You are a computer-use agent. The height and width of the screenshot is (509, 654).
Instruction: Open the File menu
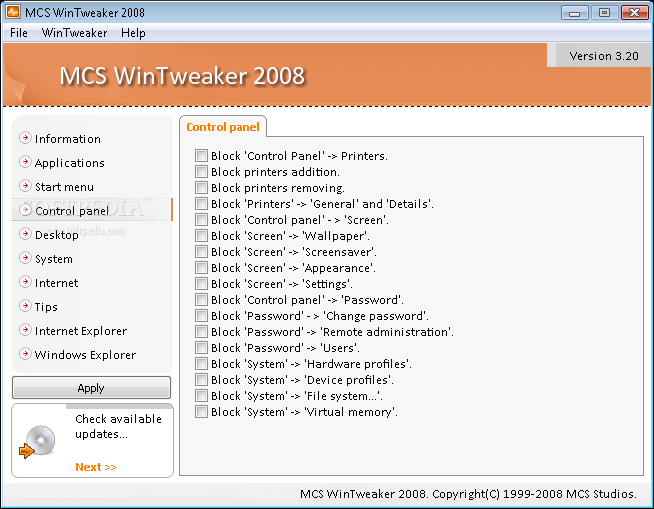click(19, 33)
